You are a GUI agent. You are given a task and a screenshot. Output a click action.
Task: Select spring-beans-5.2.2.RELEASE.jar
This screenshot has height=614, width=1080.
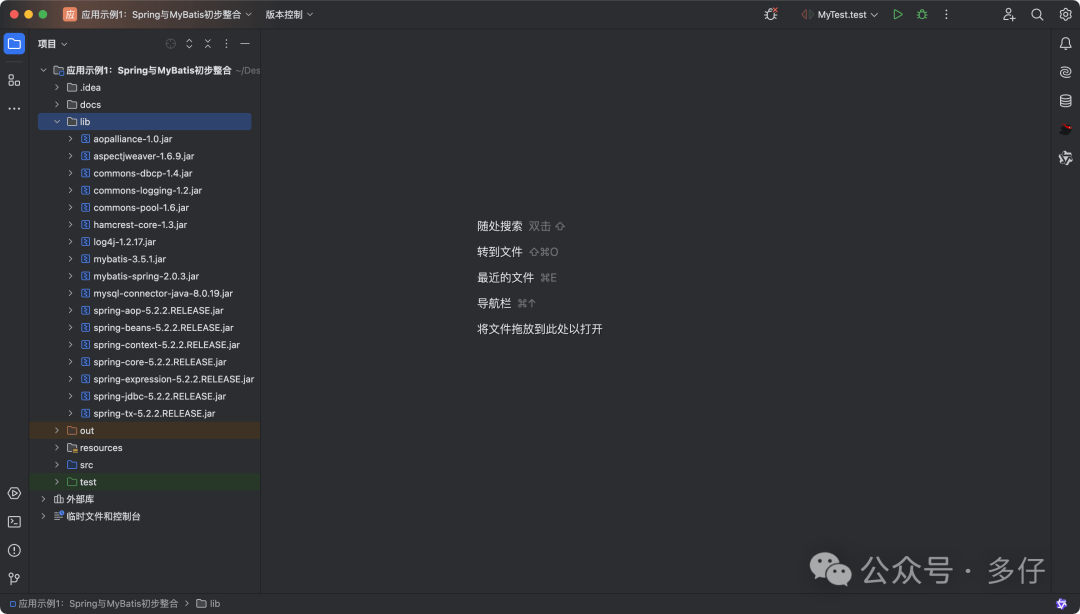(163, 328)
